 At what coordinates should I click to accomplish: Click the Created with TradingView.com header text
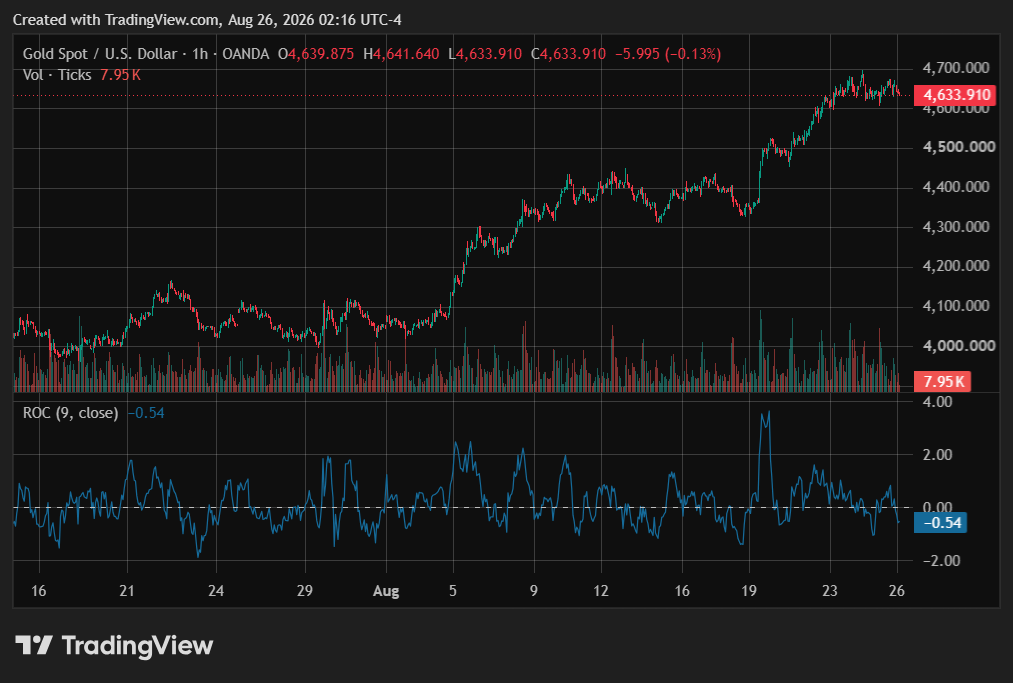[x=207, y=20]
